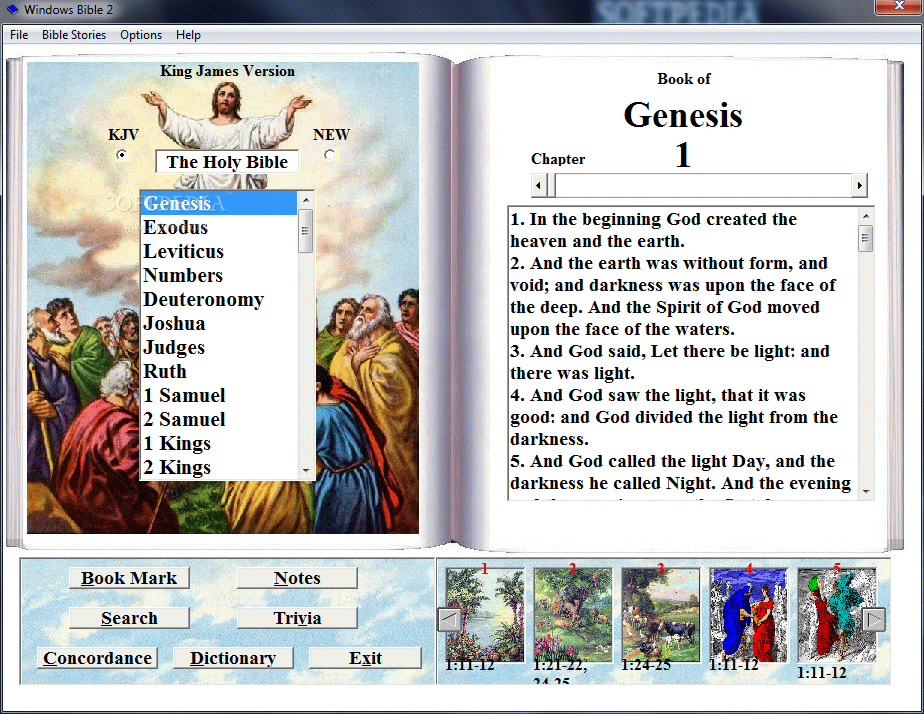Click the Search button
The image size is (924, 714).
(129, 618)
